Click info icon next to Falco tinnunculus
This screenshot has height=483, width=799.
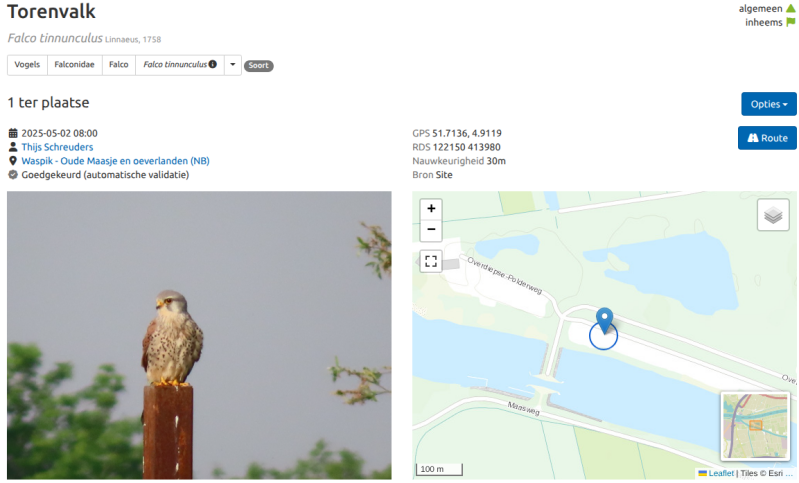tap(212, 64)
